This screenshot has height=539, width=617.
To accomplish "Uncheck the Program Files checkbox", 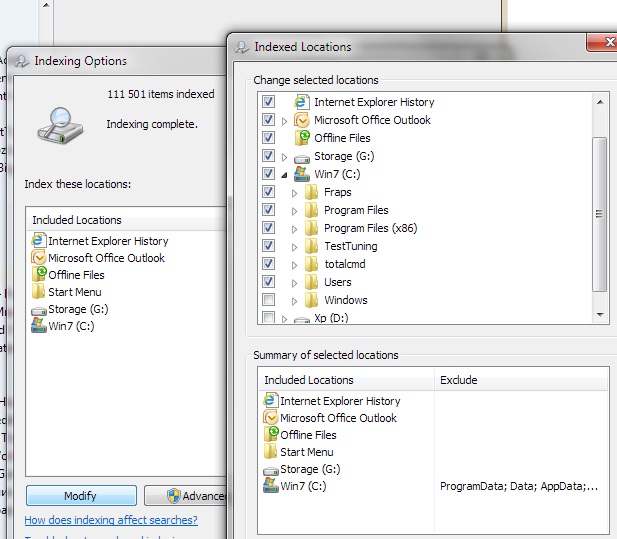I will 268,209.
